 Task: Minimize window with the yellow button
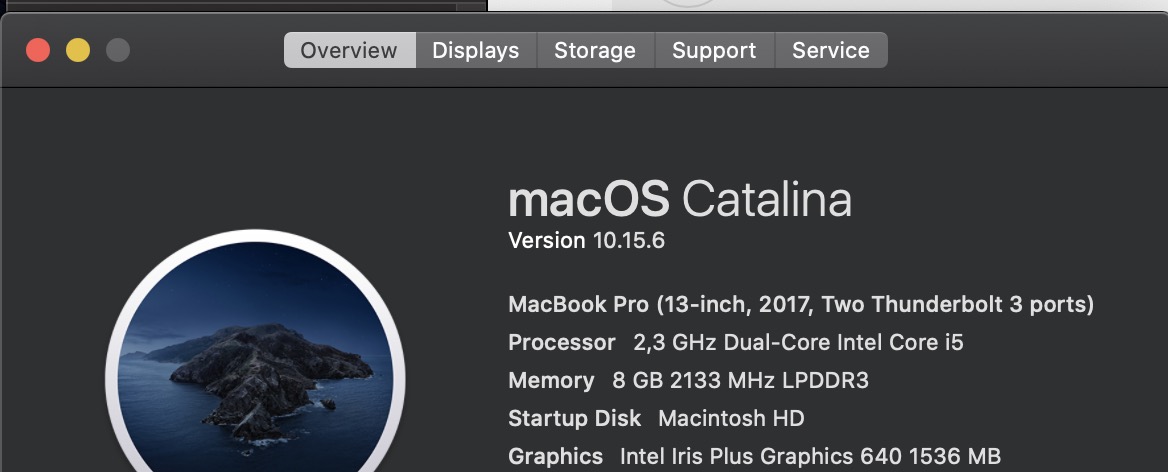[x=78, y=49]
